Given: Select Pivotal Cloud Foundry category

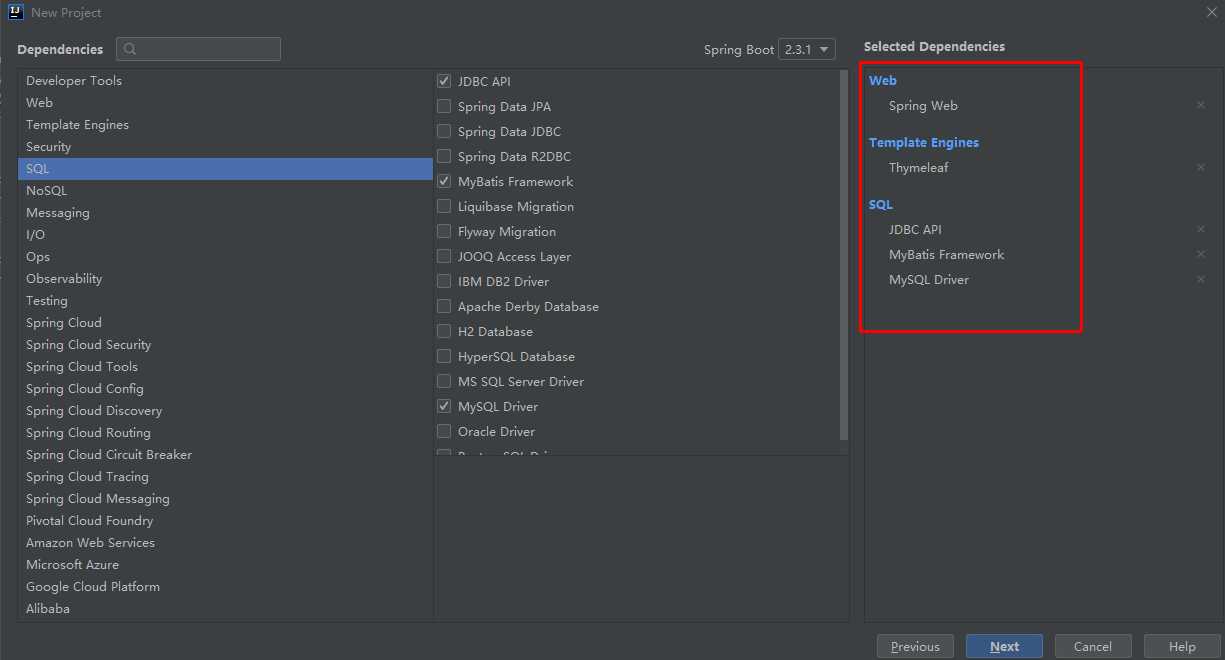Looking at the screenshot, I should (225, 520).
